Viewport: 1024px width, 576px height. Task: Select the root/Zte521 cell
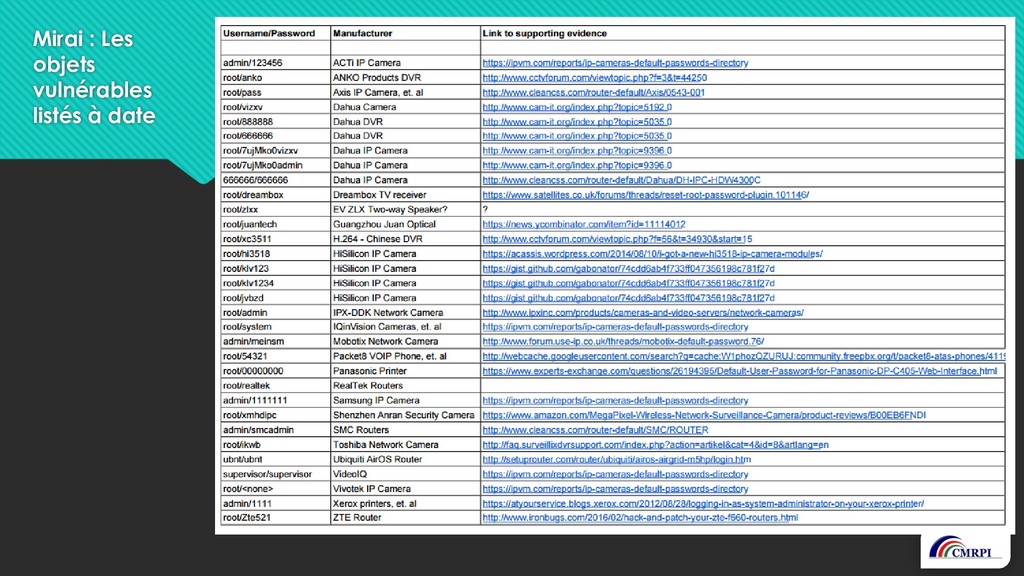(x=276, y=517)
